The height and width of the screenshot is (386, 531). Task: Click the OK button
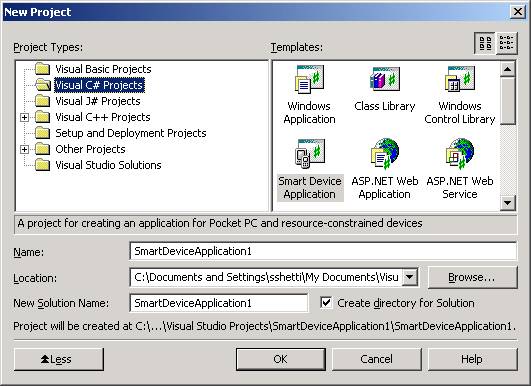tap(281, 359)
